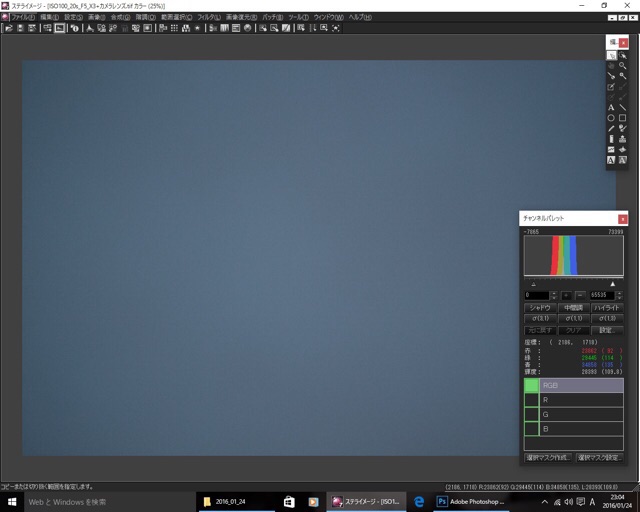Click the plus button beside level fields
The height and width of the screenshot is (512, 640).
pyautogui.click(x=566, y=295)
